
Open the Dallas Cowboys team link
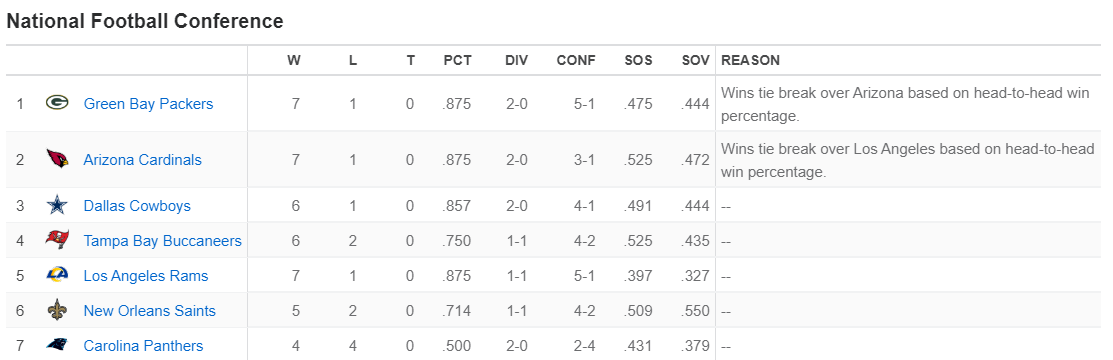click(137, 206)
